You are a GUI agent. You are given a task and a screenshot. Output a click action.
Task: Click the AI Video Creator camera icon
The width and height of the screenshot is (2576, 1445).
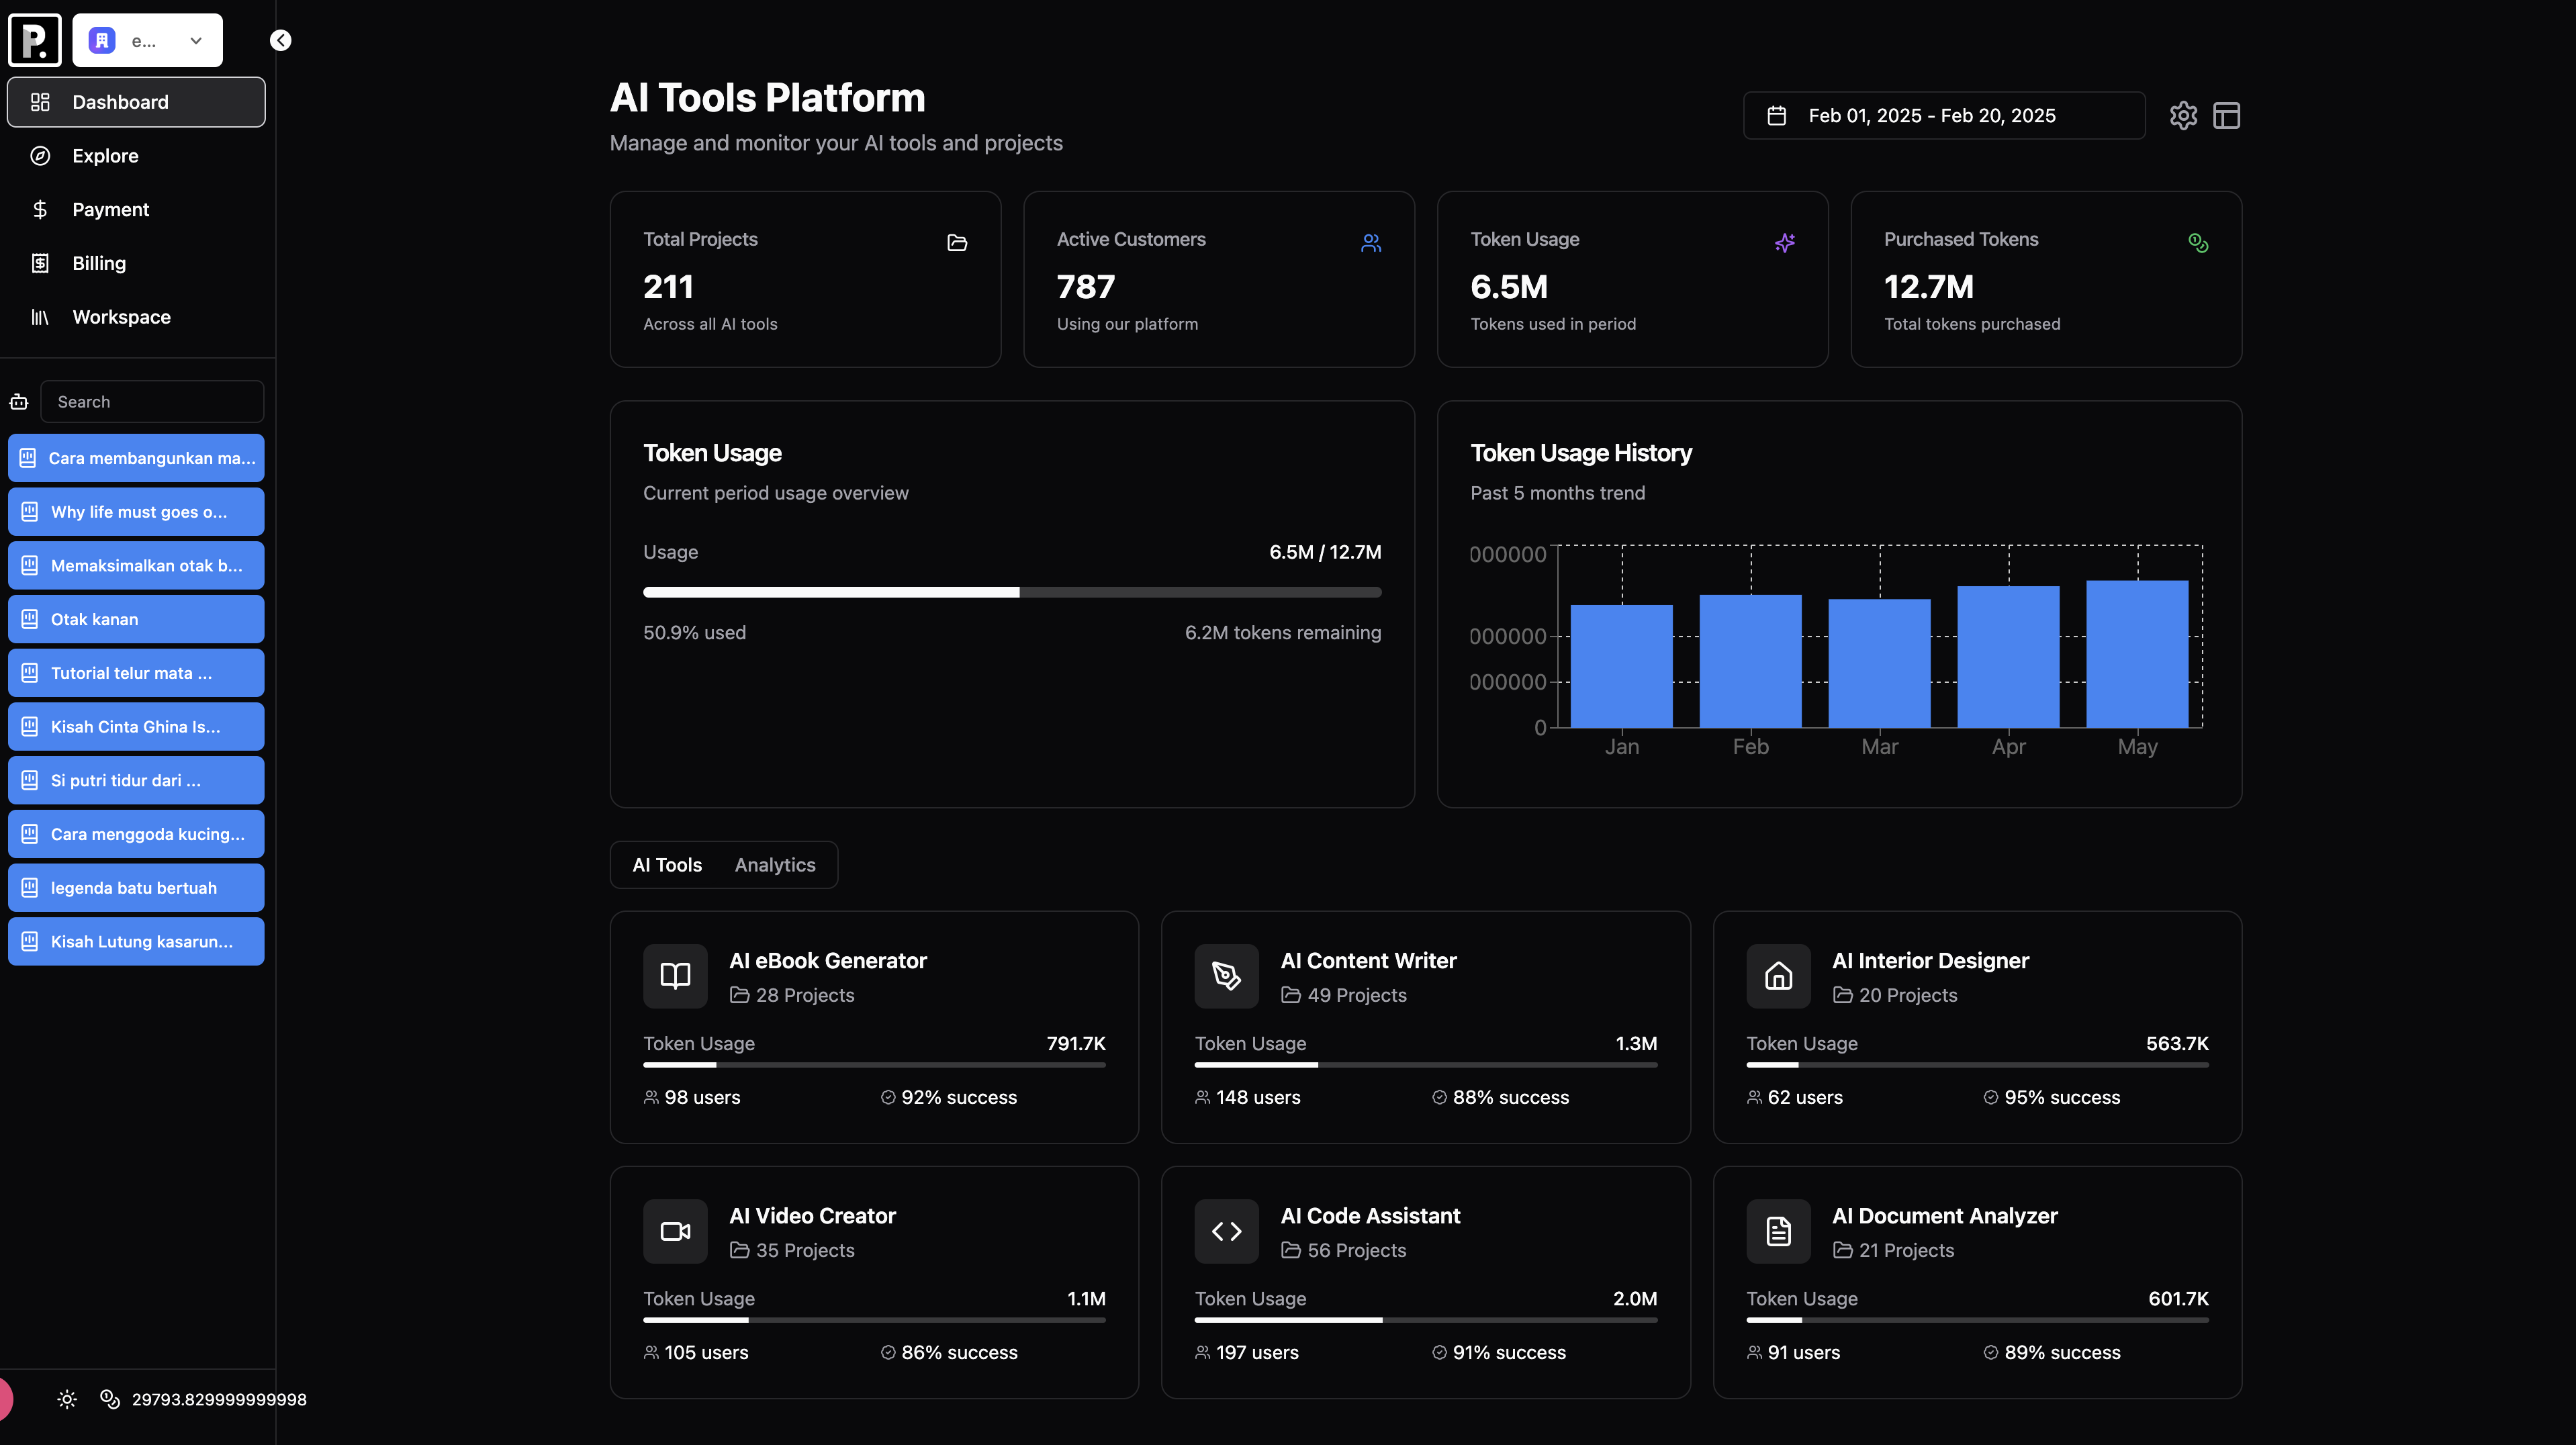click(675, 1231)
